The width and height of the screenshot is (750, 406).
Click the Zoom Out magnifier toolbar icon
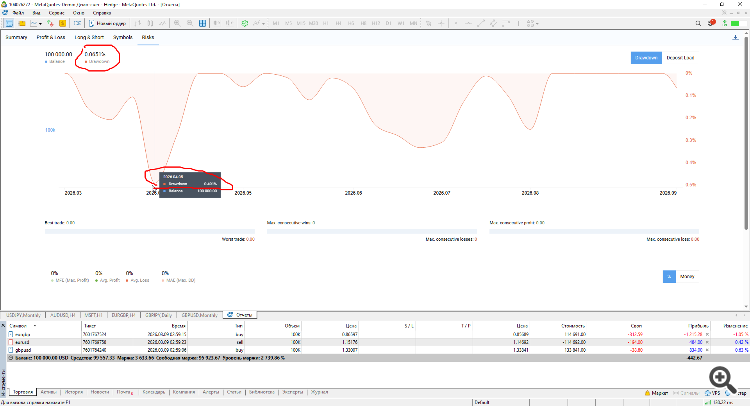point(189,23)
